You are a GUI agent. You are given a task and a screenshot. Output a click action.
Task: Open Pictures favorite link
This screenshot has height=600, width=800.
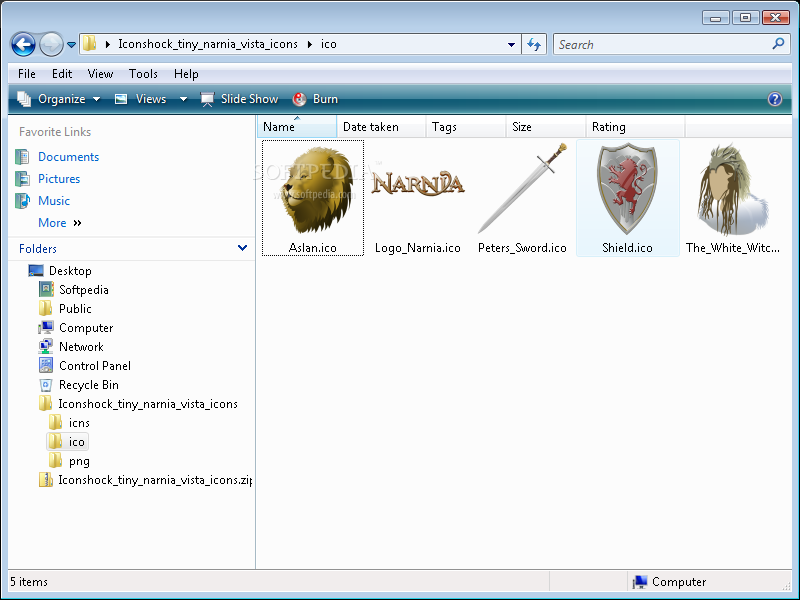(59, 179)
